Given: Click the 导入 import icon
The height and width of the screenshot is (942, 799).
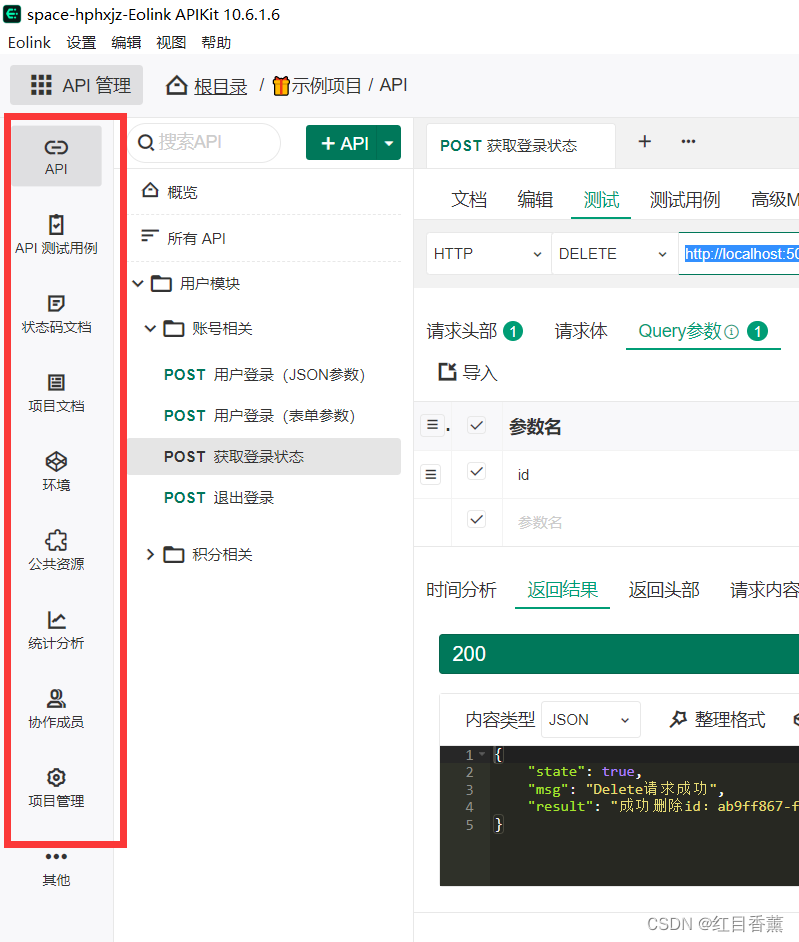Looking at the screenshot, I should coord(448,372).
